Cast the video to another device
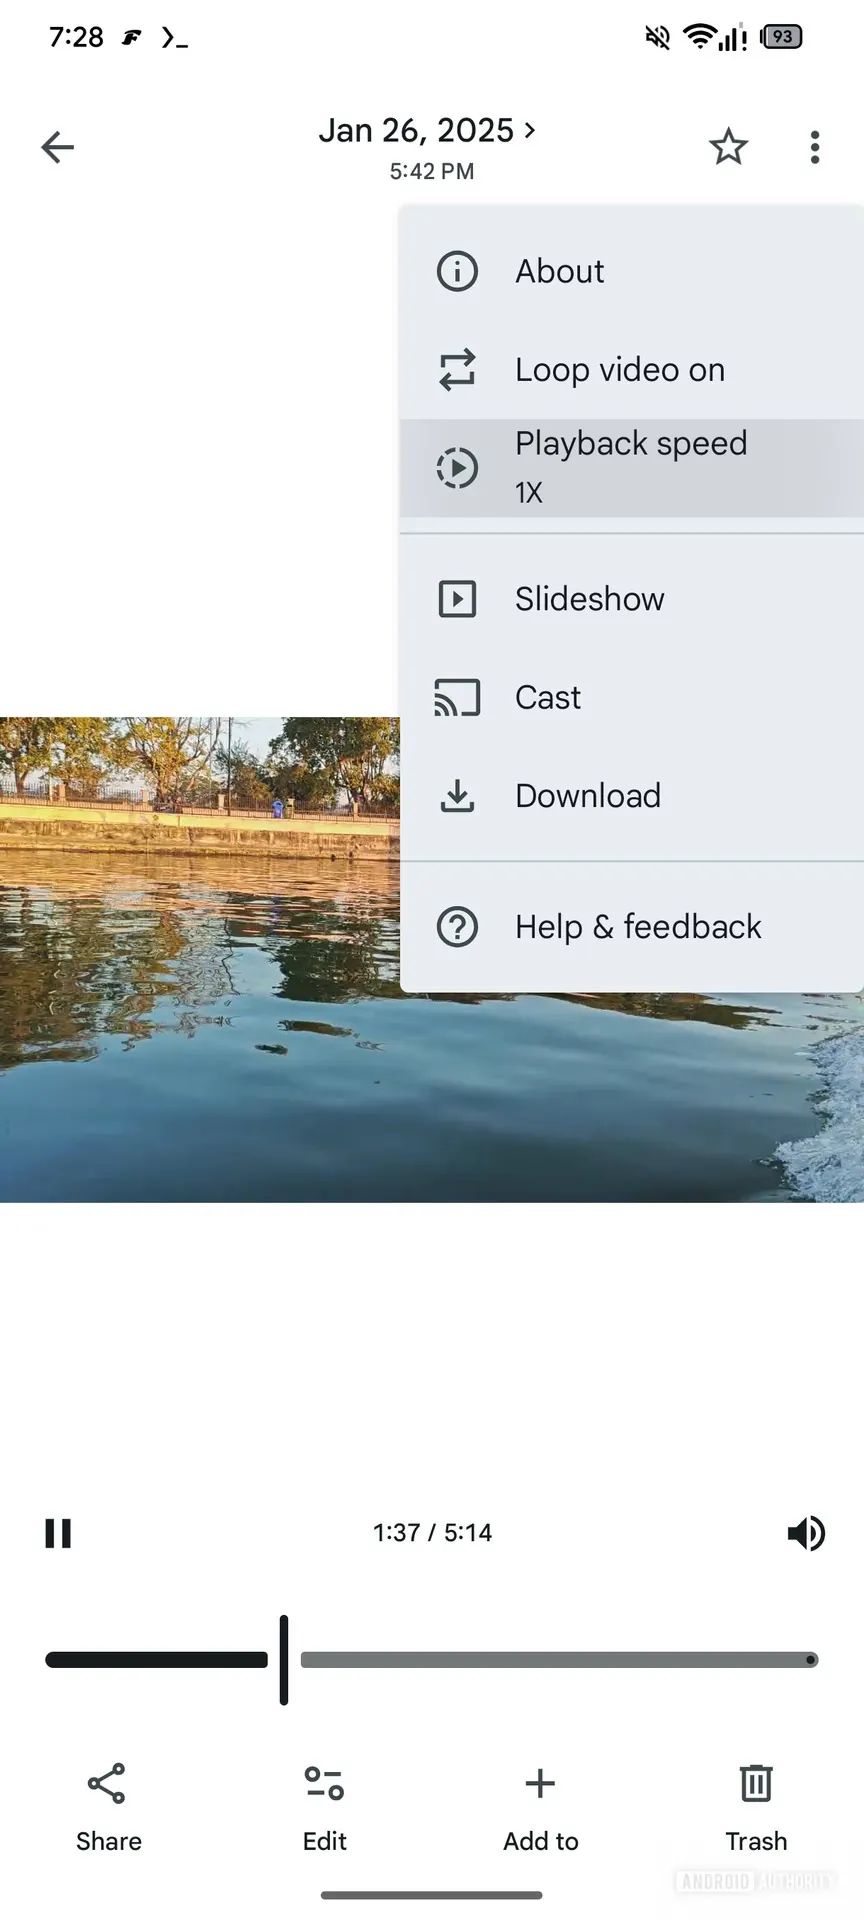The image size is (864, 1920). point(547,697)
